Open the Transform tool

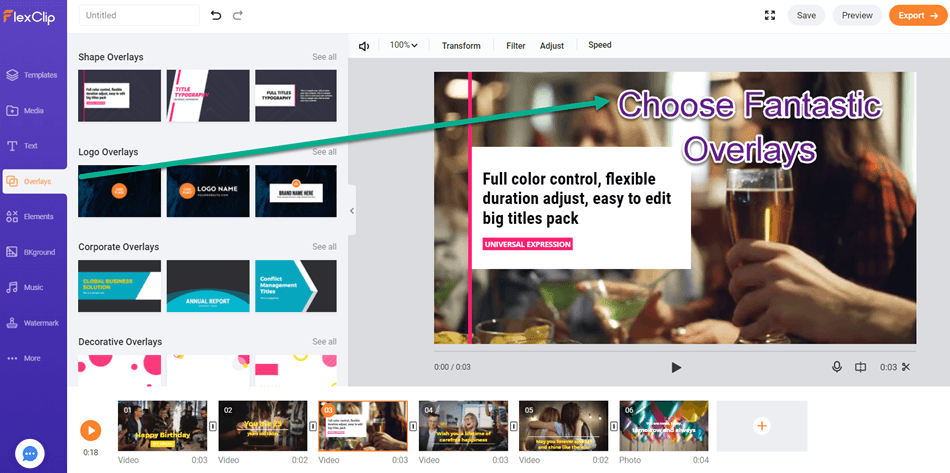[461, 45]
